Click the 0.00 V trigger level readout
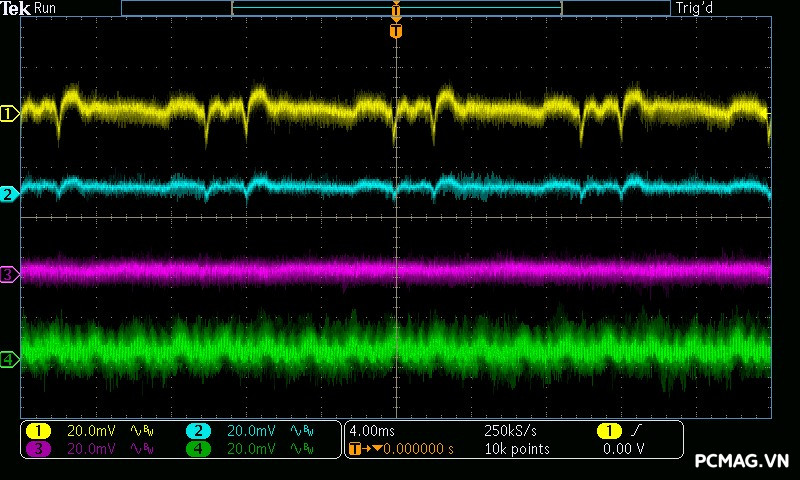Viewport: 800px width, 480px height. [x=623, y=449]
